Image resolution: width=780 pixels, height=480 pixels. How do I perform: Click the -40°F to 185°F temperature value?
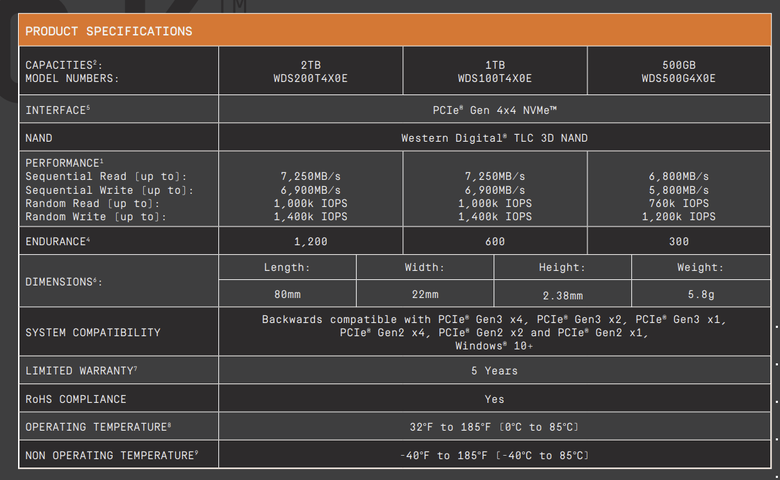[x=494, y=456]
